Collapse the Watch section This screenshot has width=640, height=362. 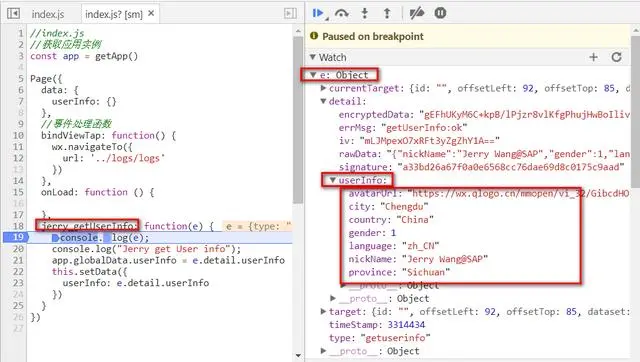coord(313,57)
